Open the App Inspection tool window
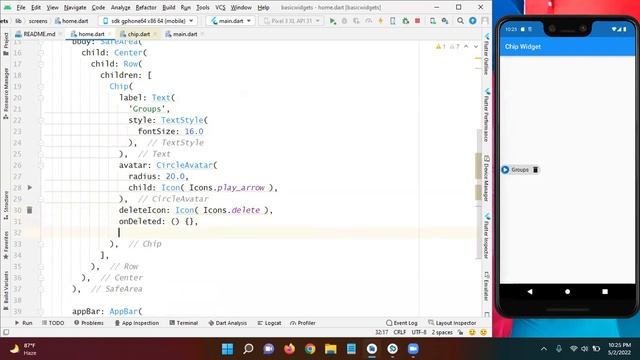640x360 pixels. pos(137,323)
